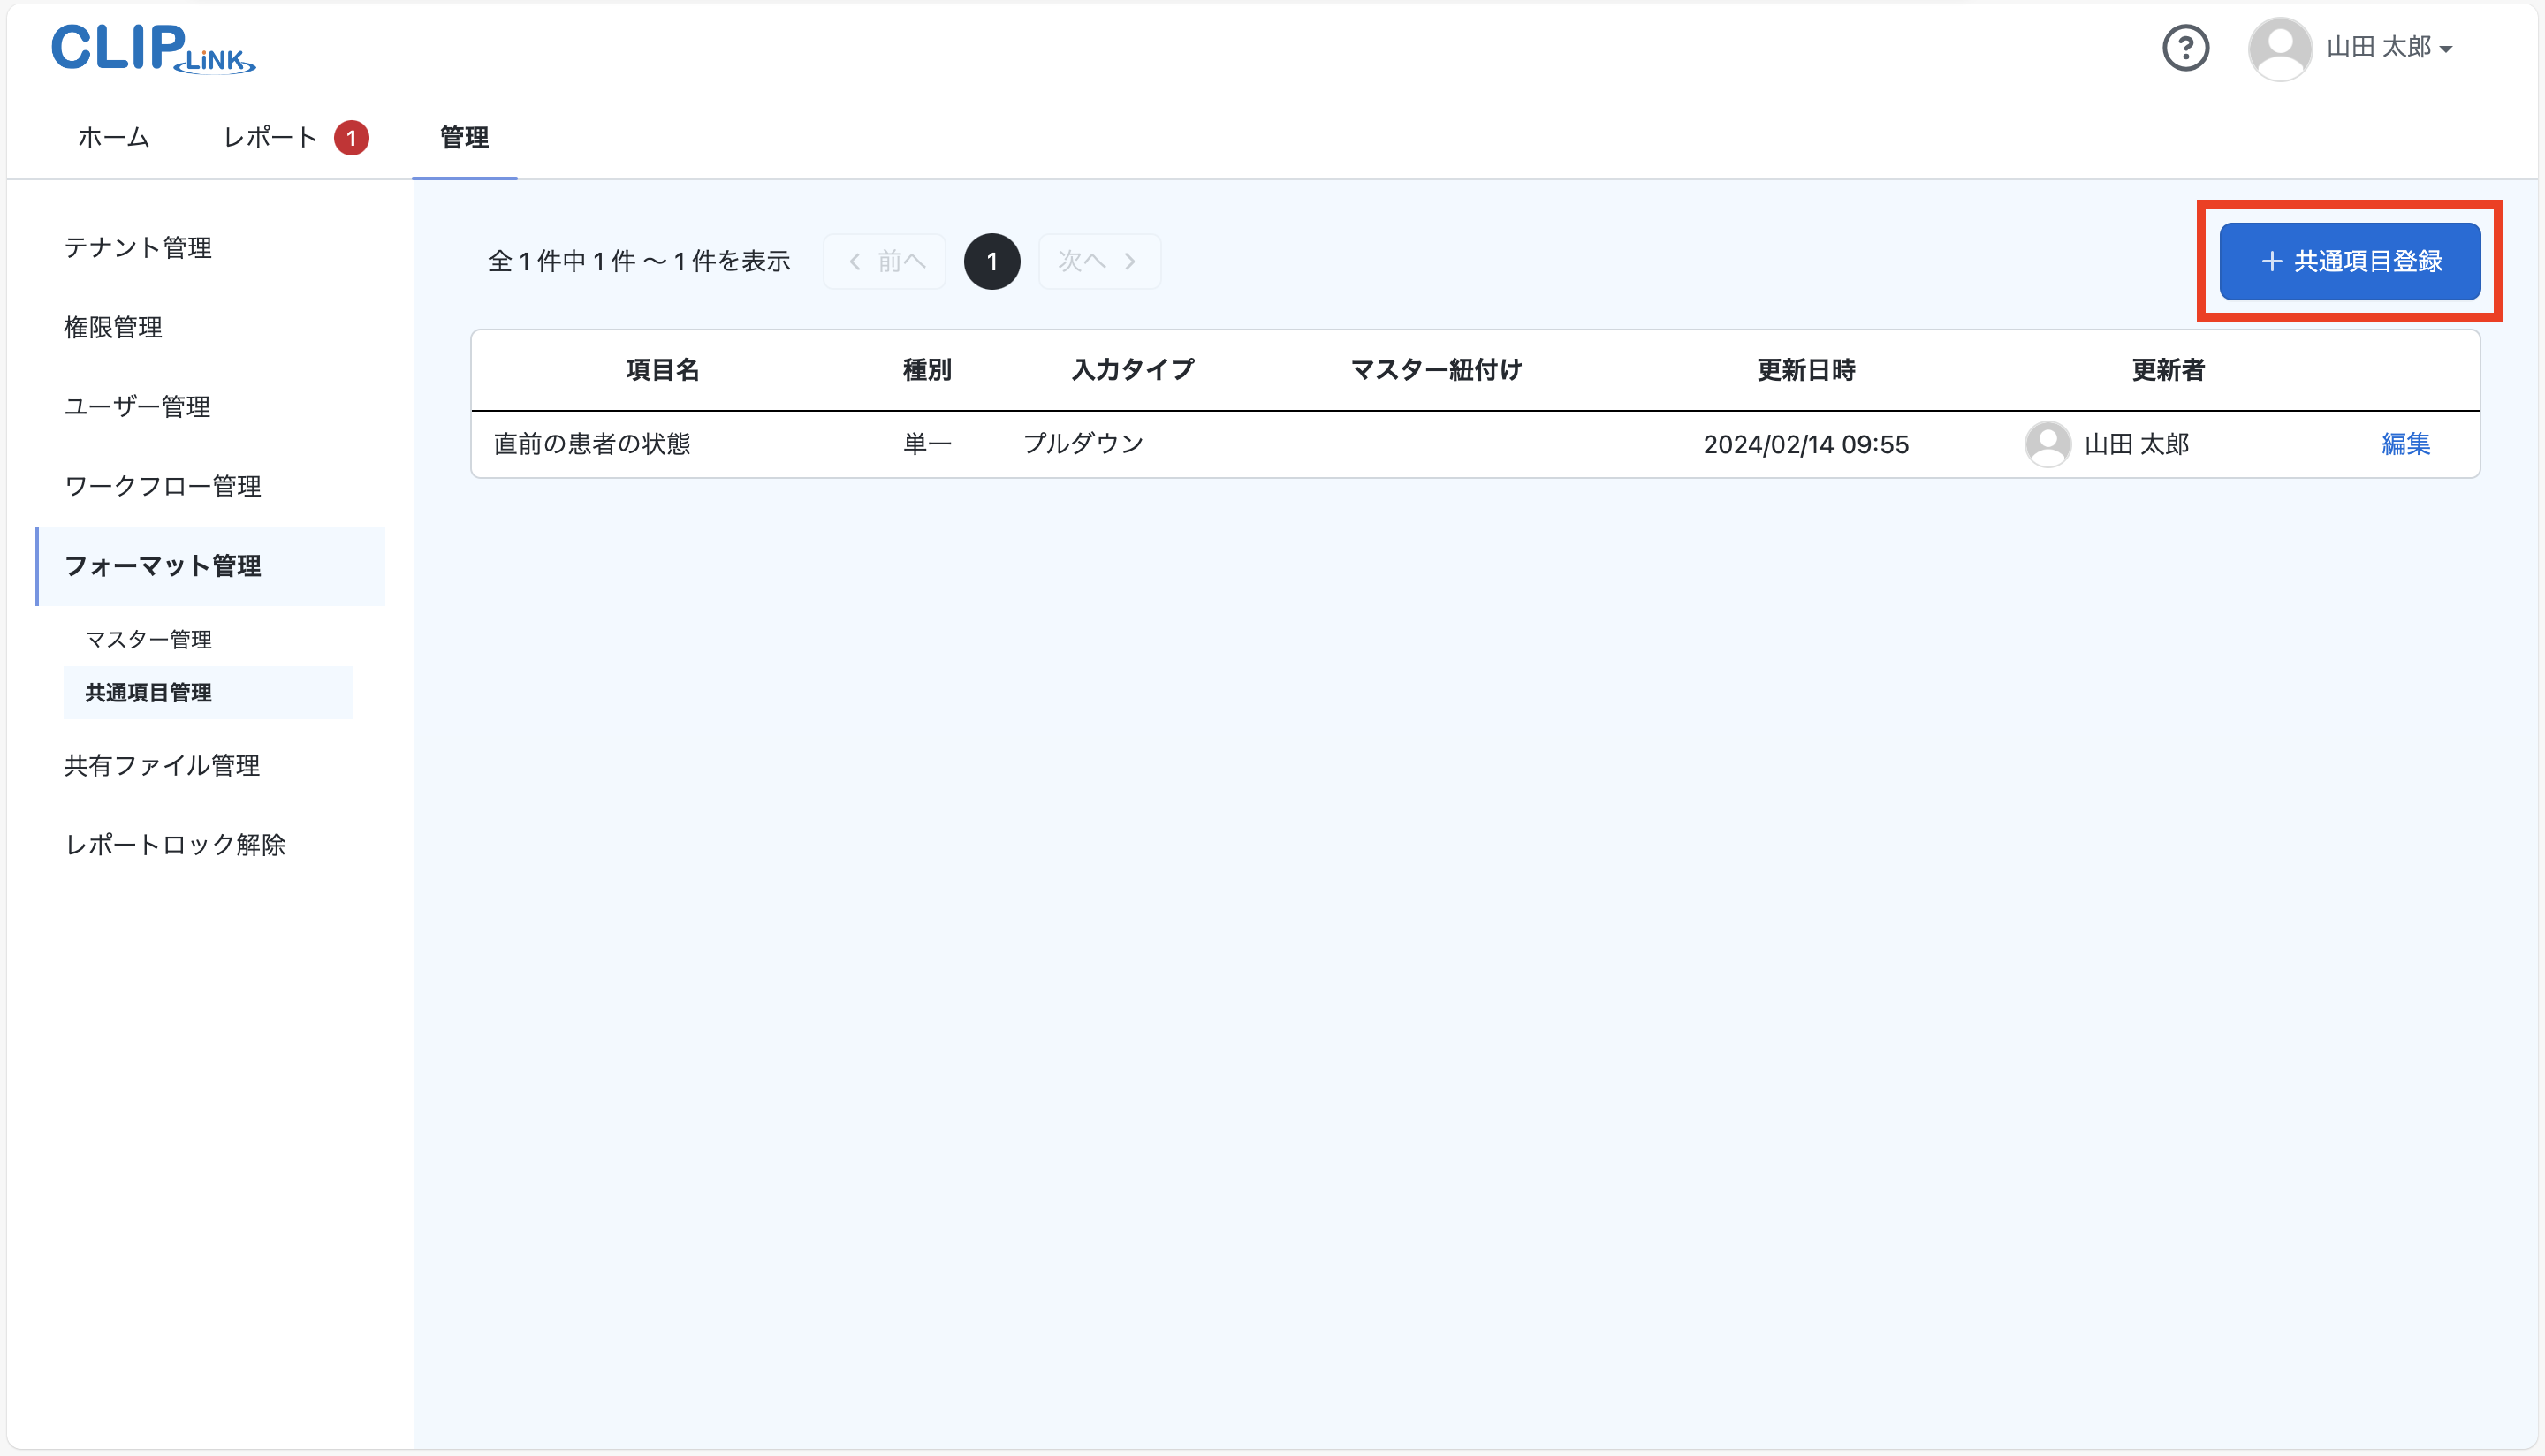2545x1456 pixels.
Task: Click the plus icon on 共通項目登録 button
Action: coord(2271,261)
